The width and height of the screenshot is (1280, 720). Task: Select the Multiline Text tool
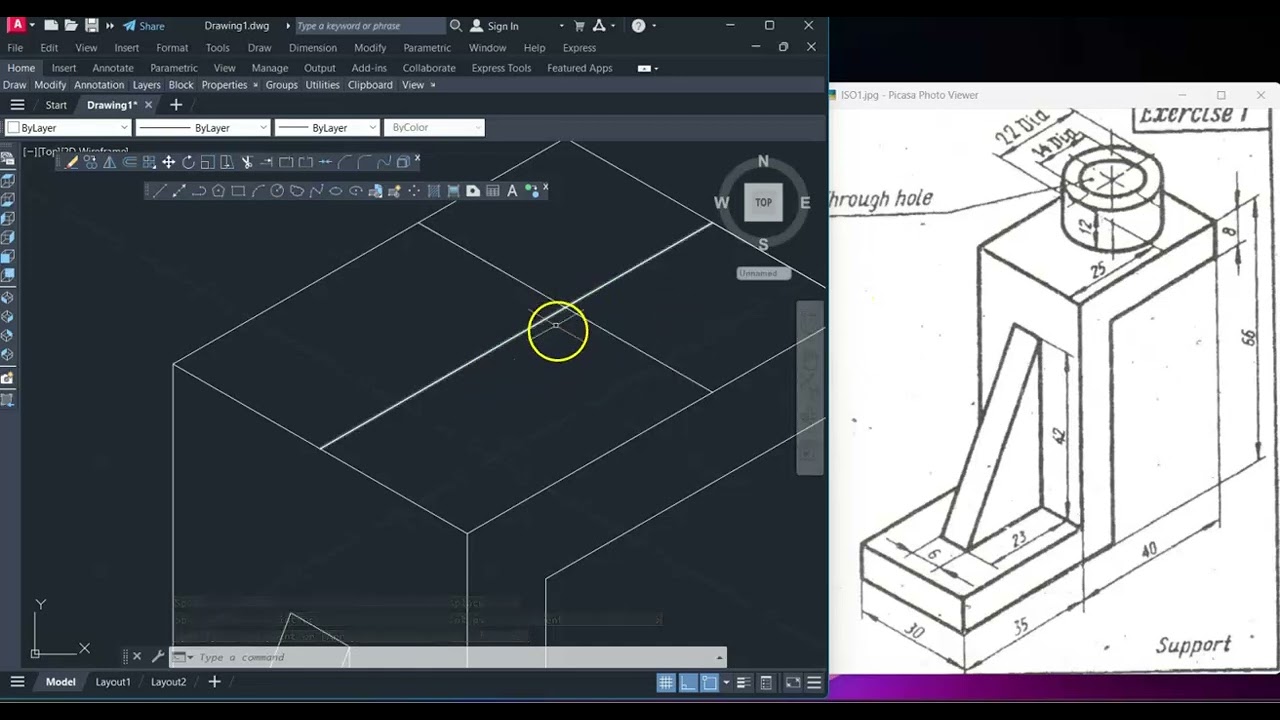pyautogui.click(x=512, y=191)
